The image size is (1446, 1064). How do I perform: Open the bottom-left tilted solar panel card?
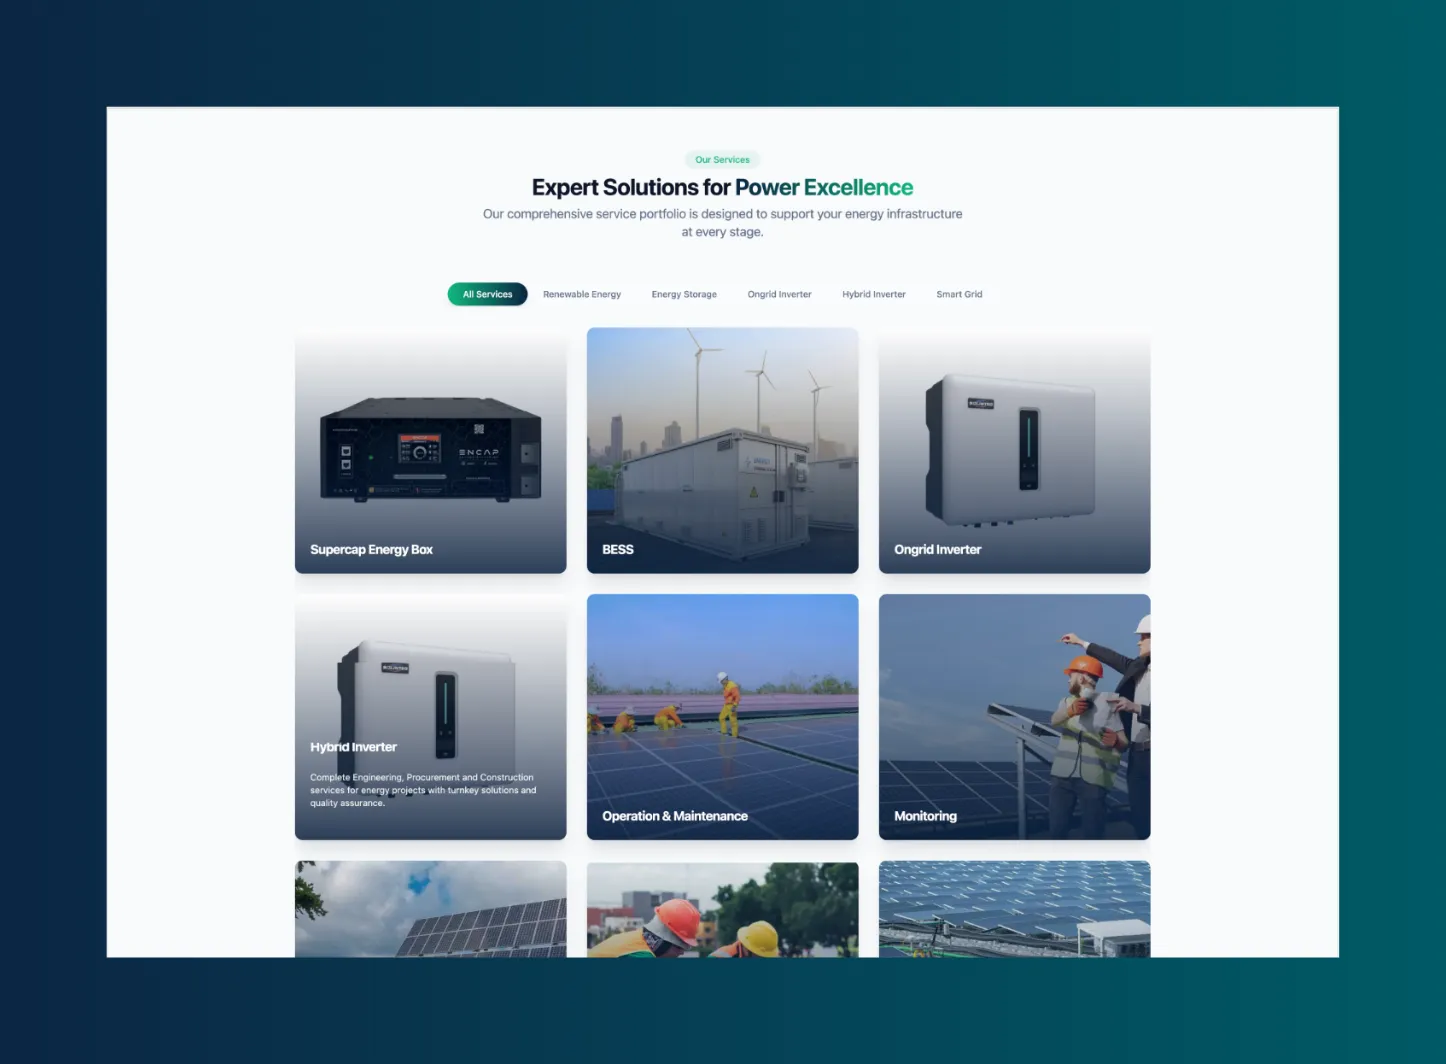(x=430, y=909)
